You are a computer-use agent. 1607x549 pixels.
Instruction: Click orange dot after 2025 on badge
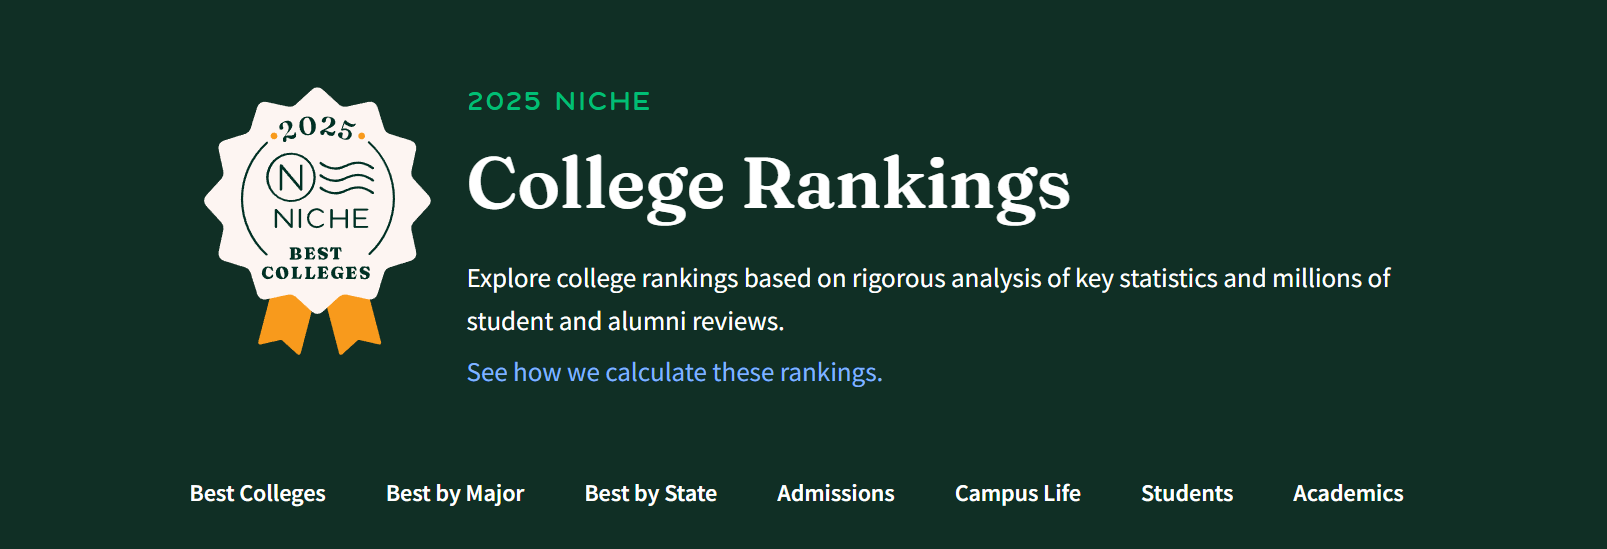(x=361, y=135)
